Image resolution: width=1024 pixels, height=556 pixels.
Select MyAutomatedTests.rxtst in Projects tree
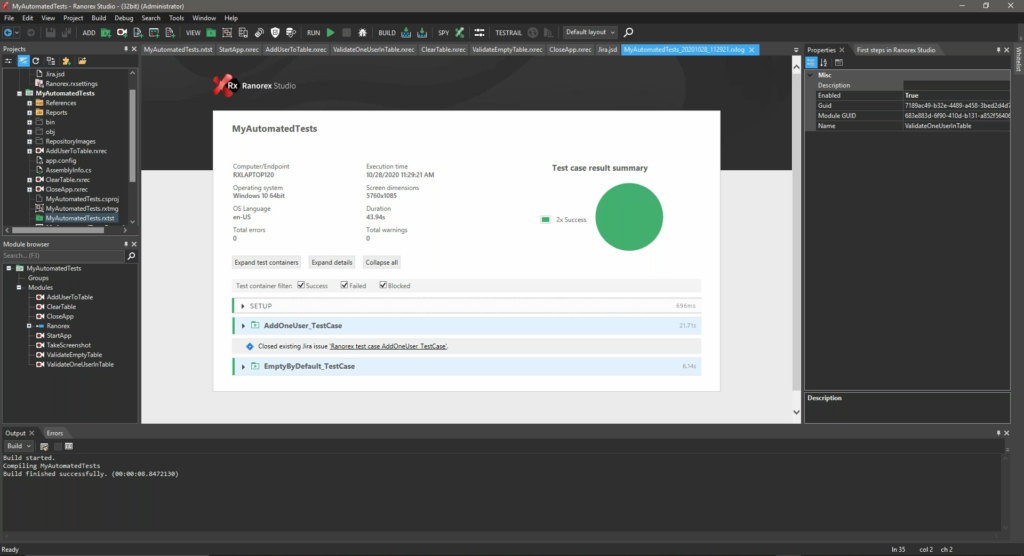(x=80, y=218)
